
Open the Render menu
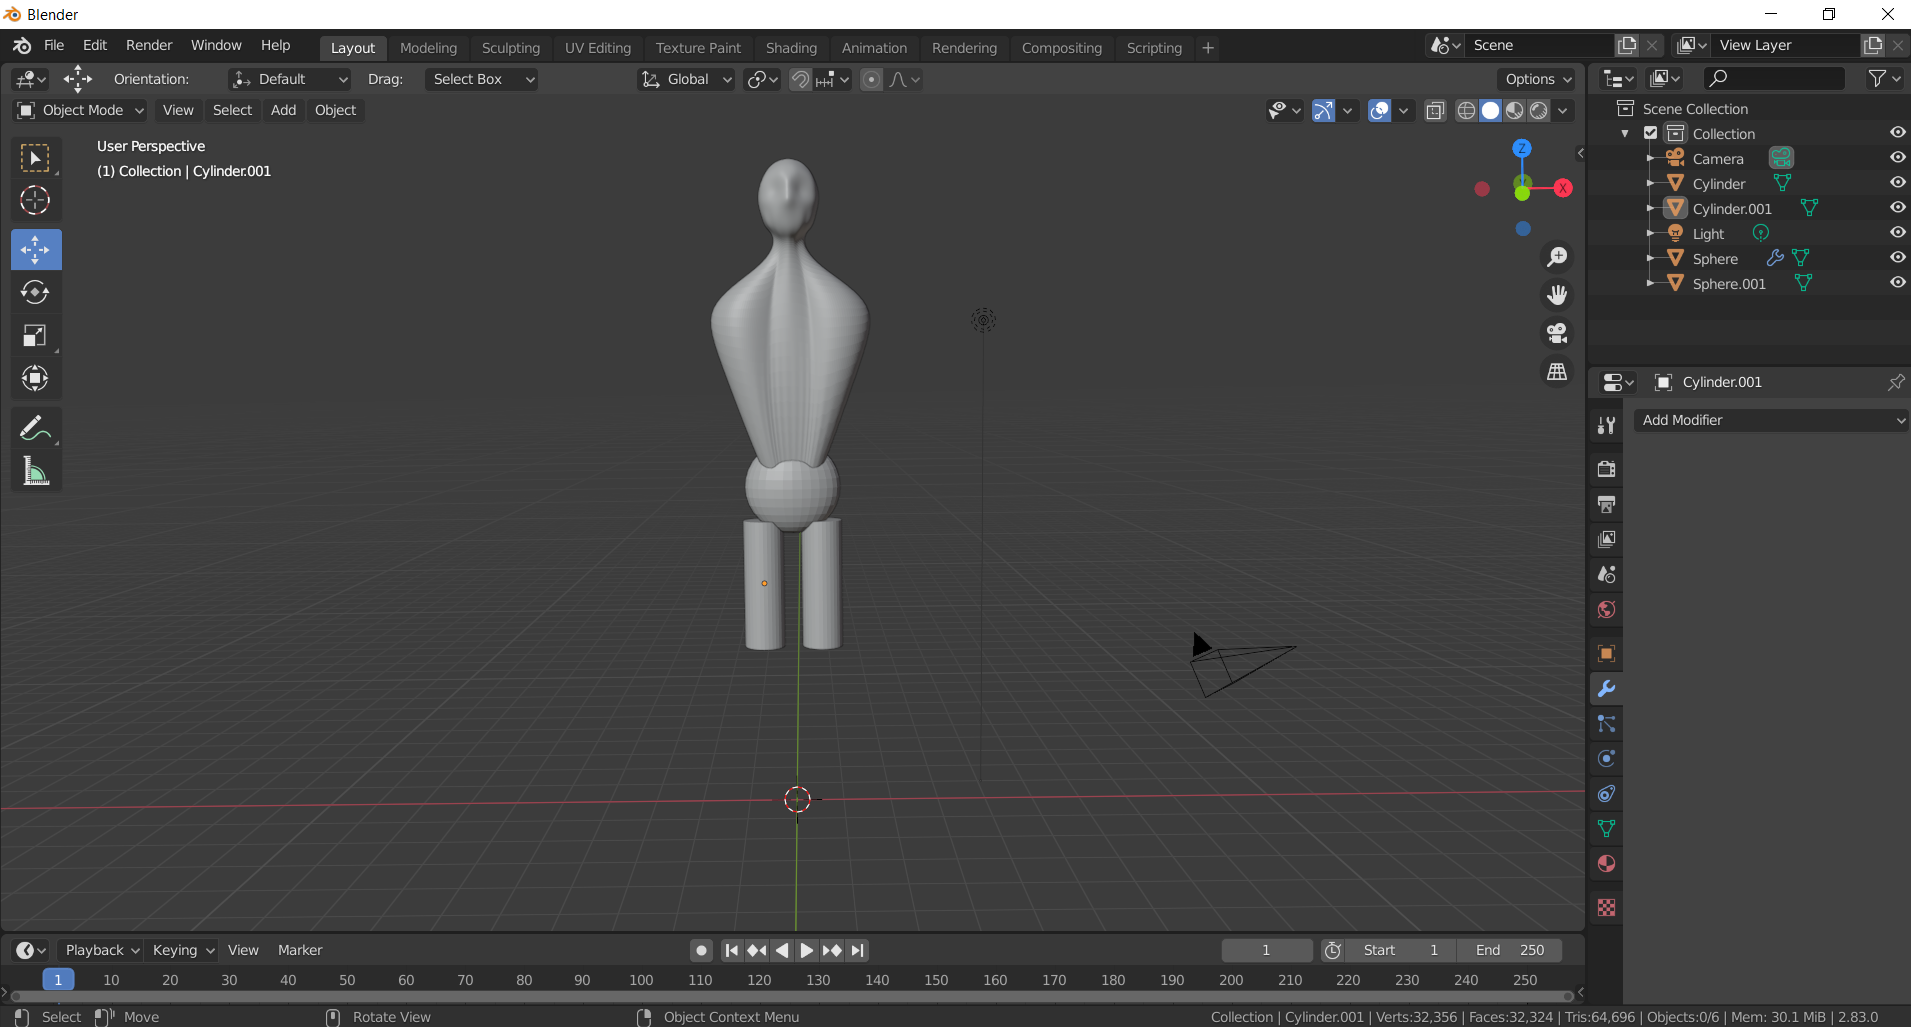click(x=149, y=45)
